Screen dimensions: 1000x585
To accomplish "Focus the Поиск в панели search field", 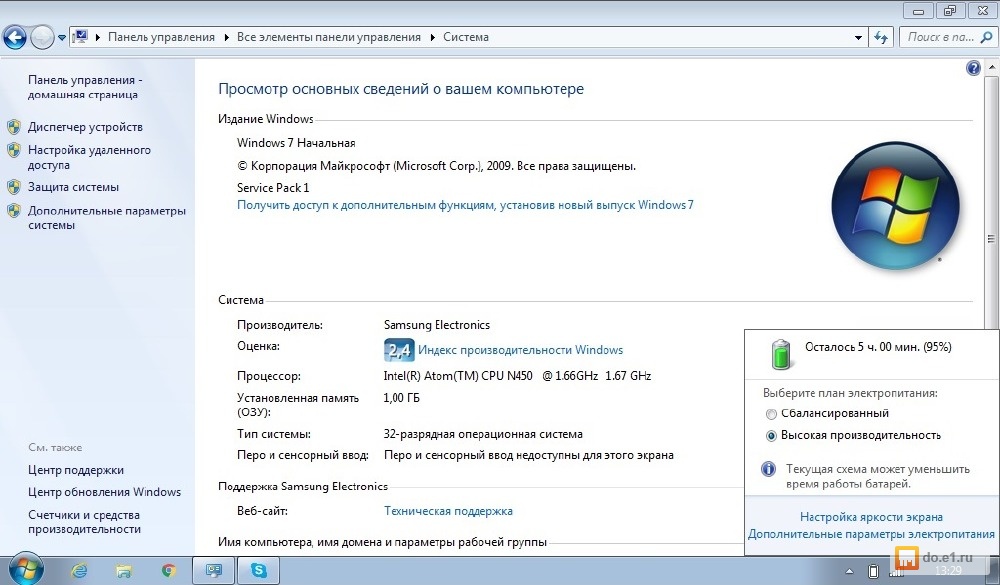I will [939, 37].
